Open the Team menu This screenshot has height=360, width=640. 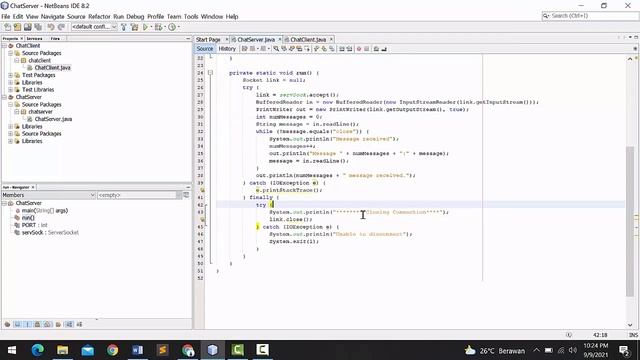pyautogui.click(x=174, y=17)
